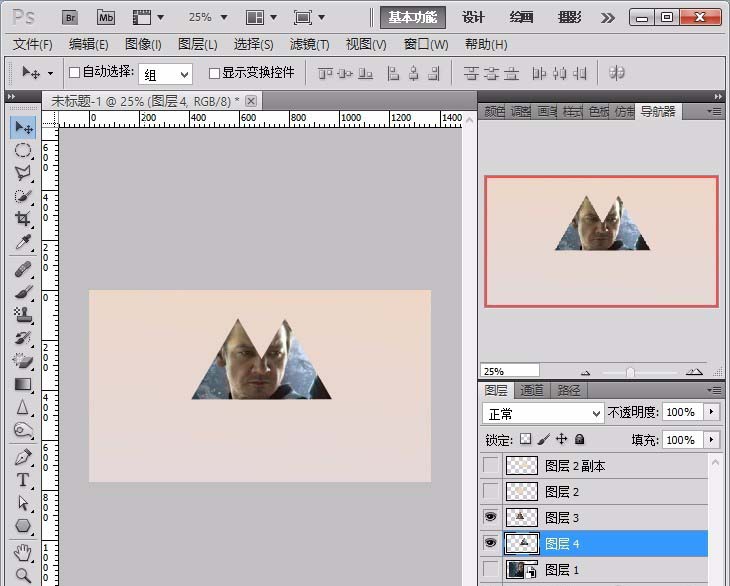Open the 滤镜(T) menu

[309, 44]
